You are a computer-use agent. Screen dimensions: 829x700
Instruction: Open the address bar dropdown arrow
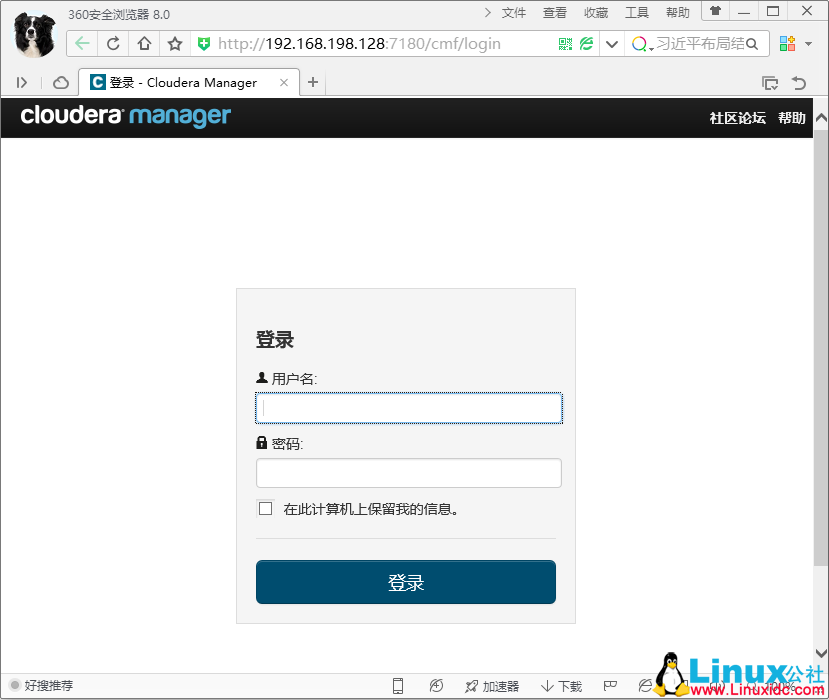click(x=611, y=44)
